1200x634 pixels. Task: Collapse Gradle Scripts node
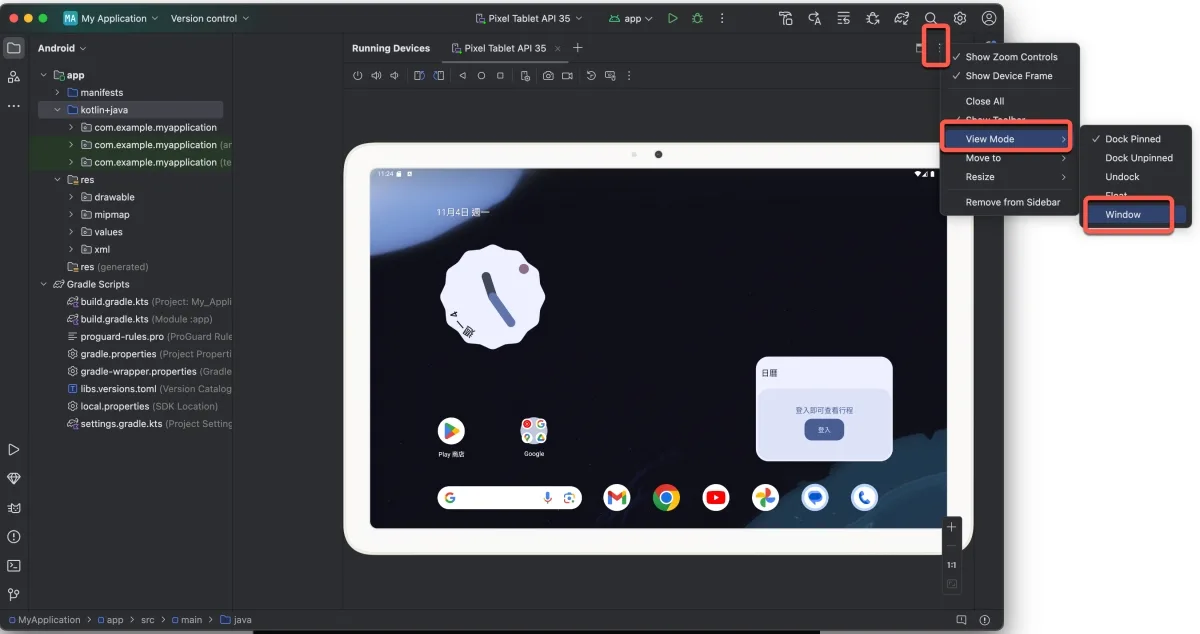click(x=44, y=284)
